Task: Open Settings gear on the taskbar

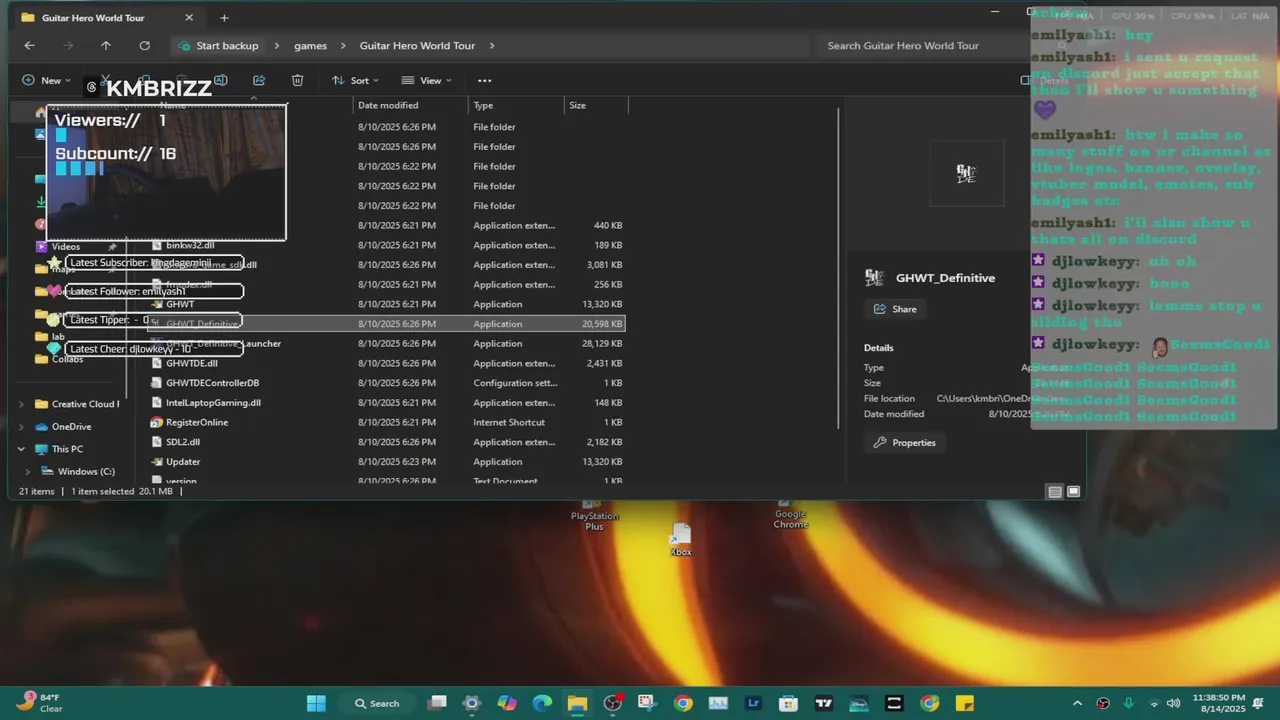Action: coord(472,703)
